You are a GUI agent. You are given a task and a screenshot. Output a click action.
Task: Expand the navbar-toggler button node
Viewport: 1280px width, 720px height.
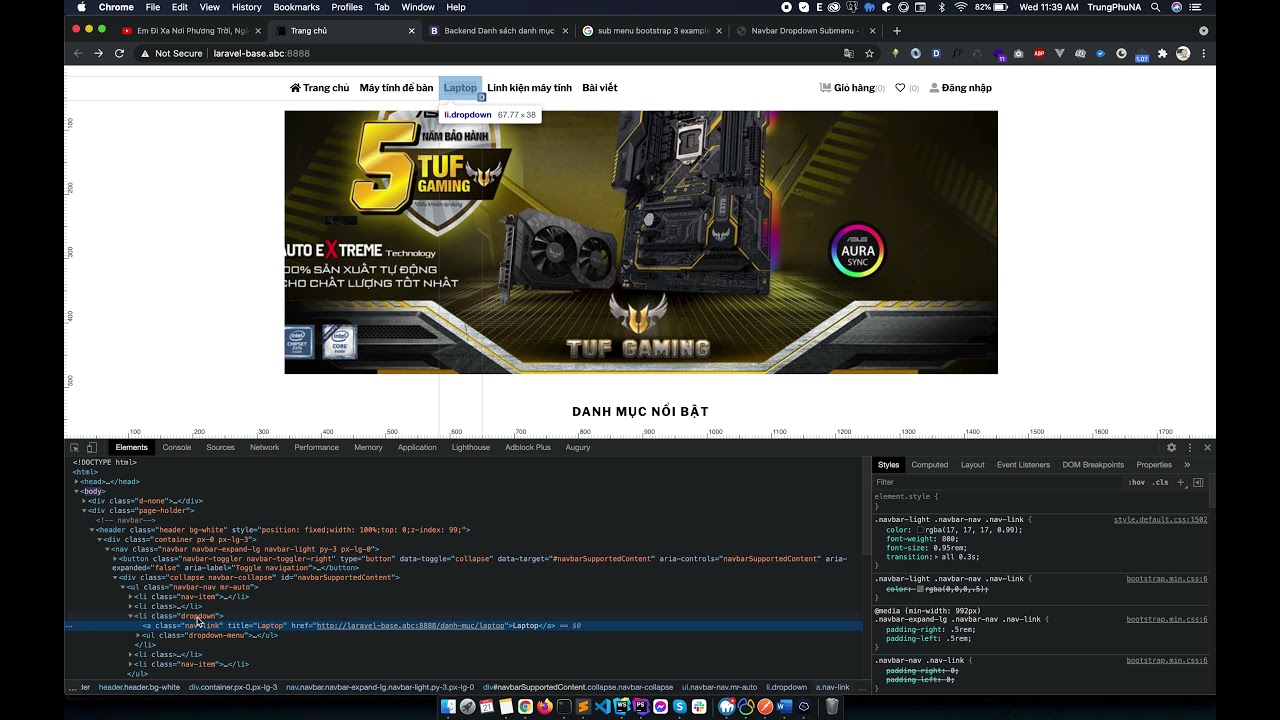[116, 559]
